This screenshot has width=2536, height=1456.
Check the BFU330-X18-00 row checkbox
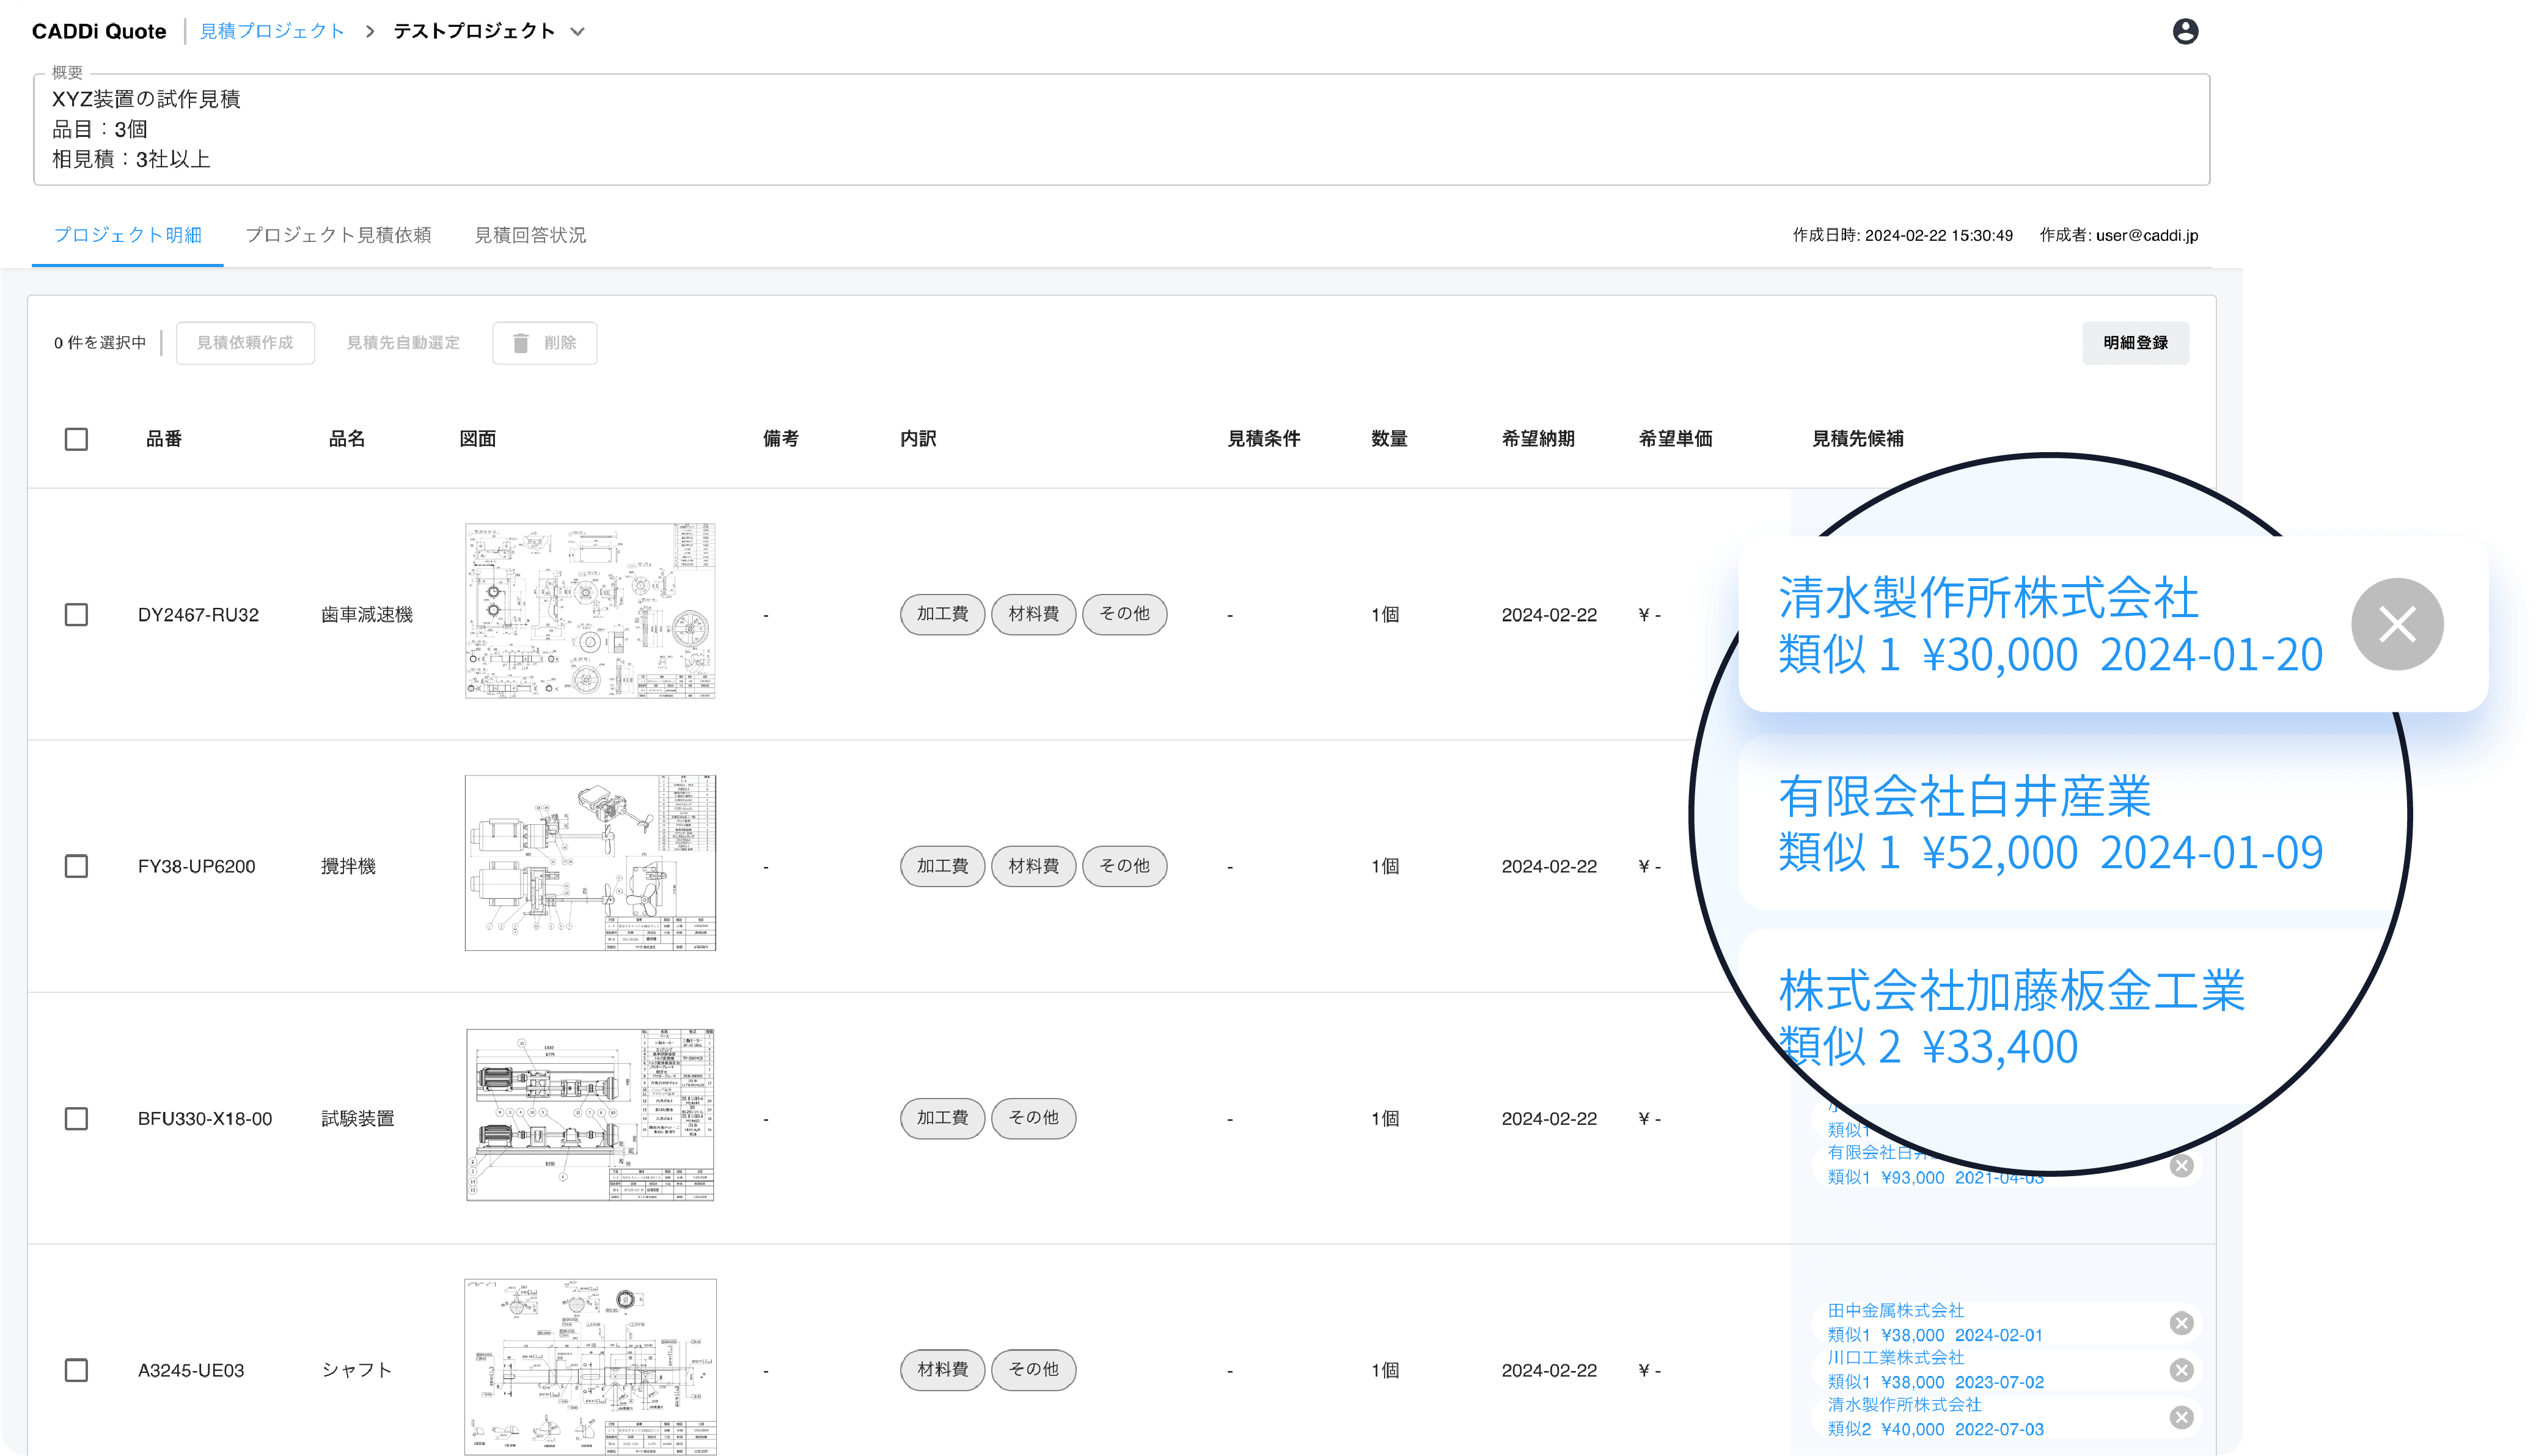[x=76, y=1118]
